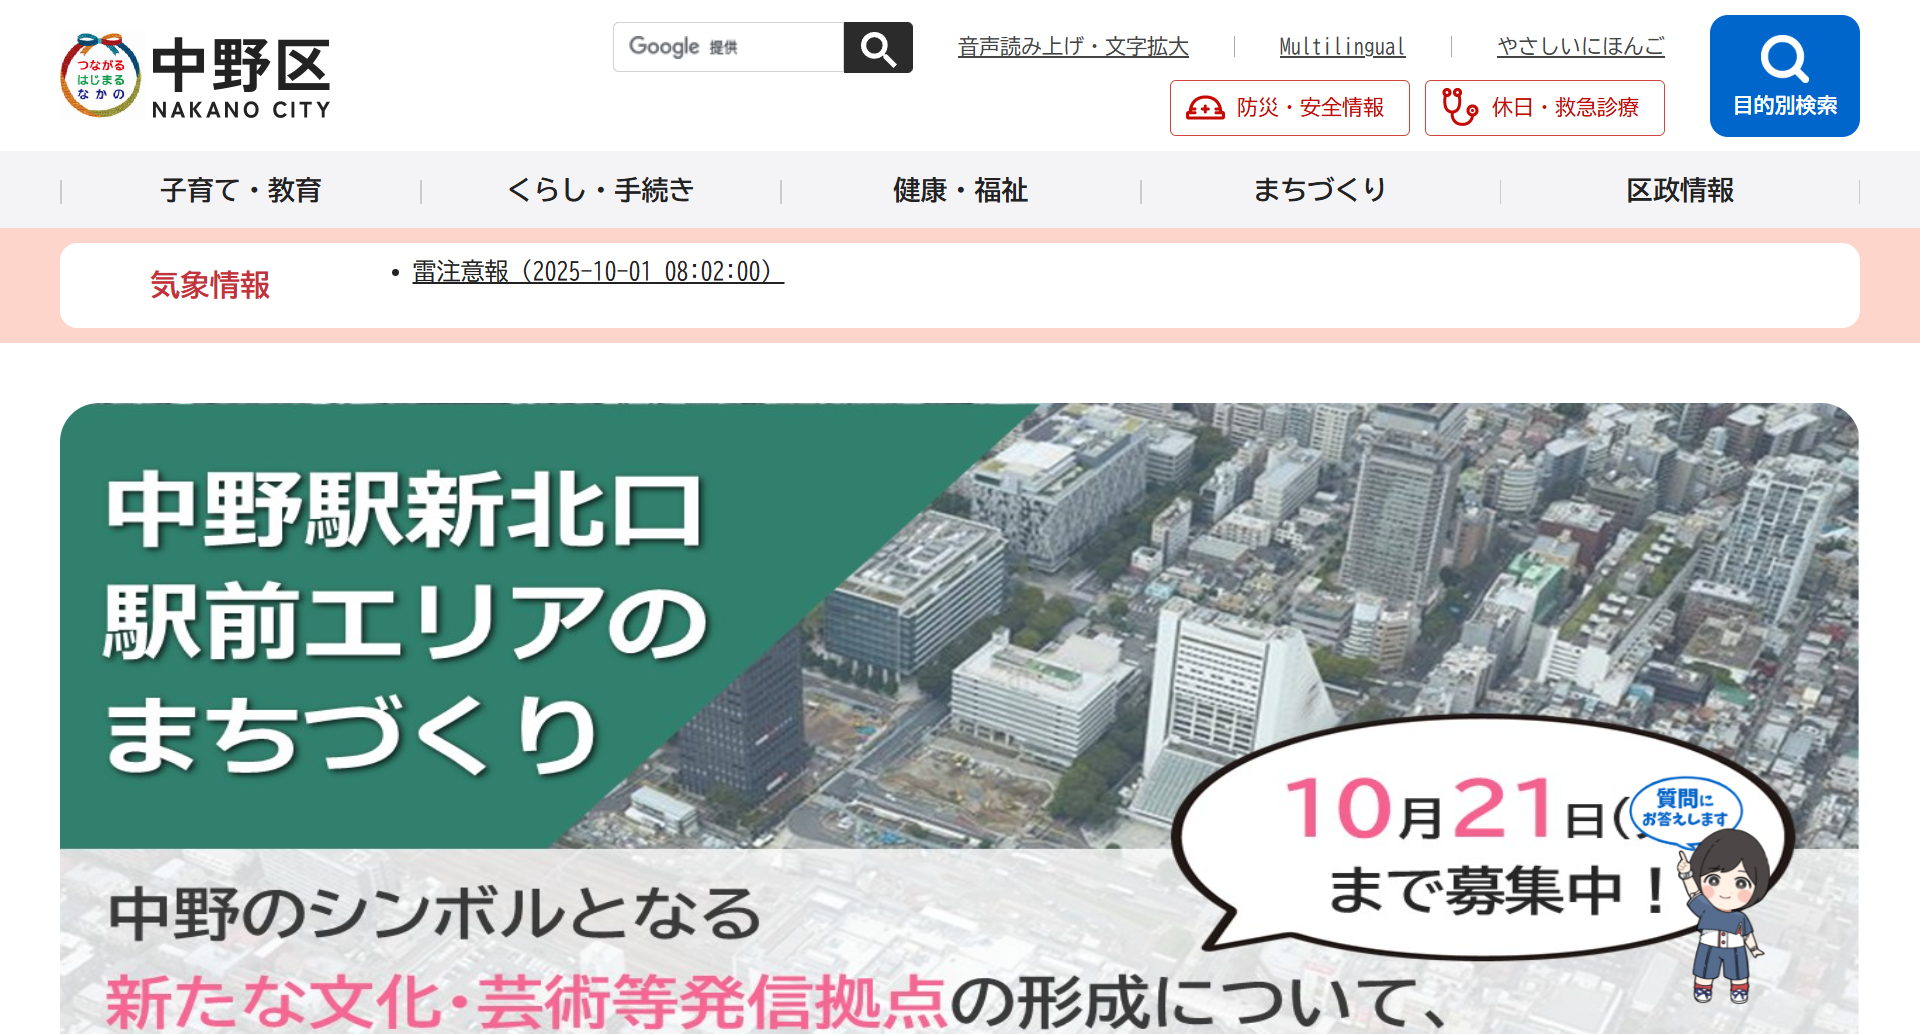1920x1034 pixels.
Task: Open くらし・手続き menu
Action: point(601,190)
